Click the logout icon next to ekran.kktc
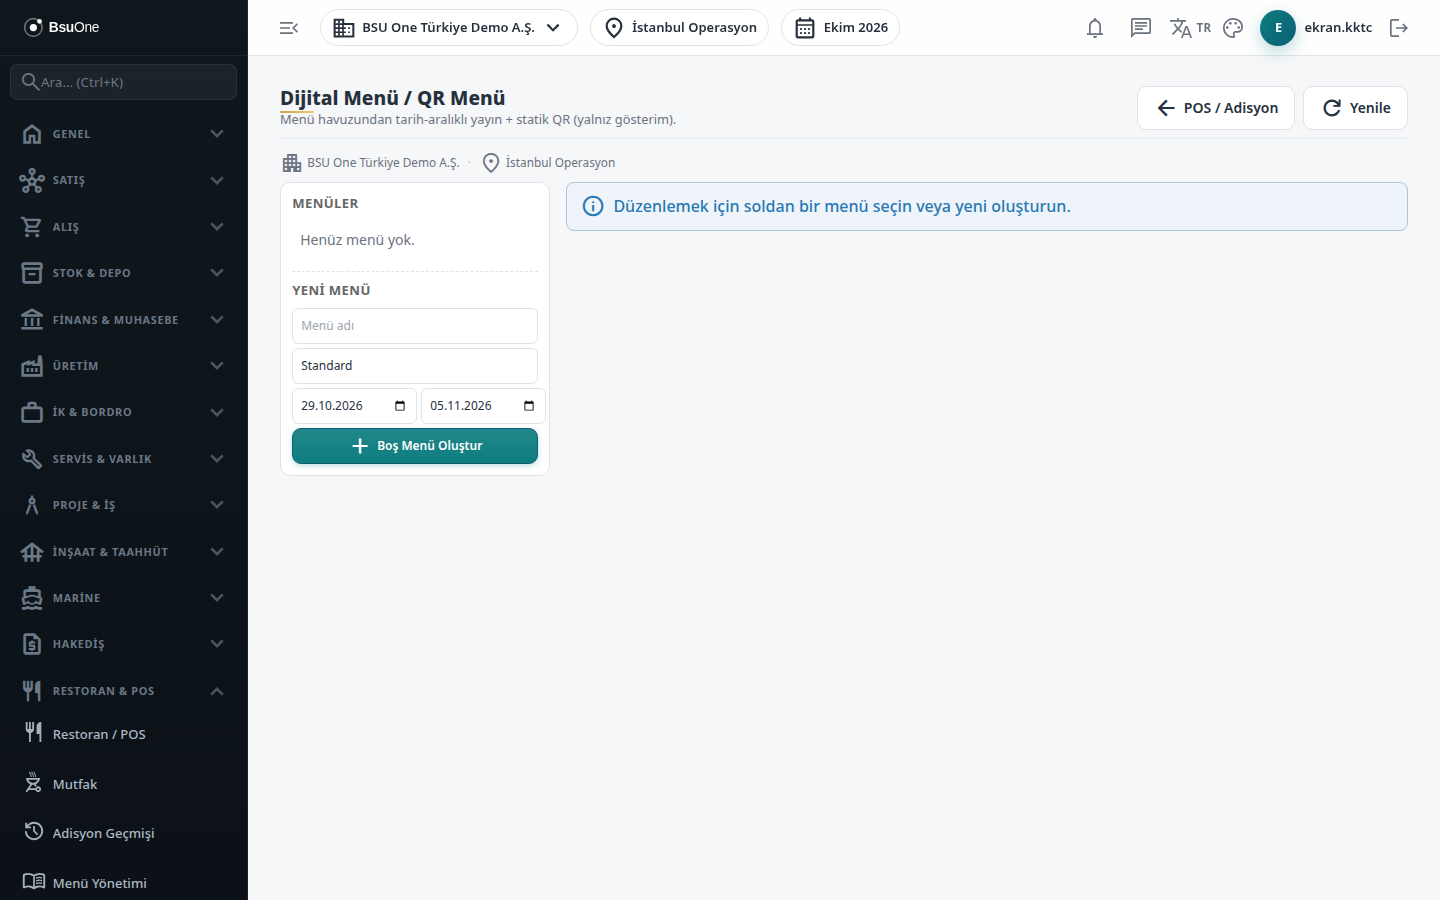This screenshot has width=1440, height=900. 1399,28
